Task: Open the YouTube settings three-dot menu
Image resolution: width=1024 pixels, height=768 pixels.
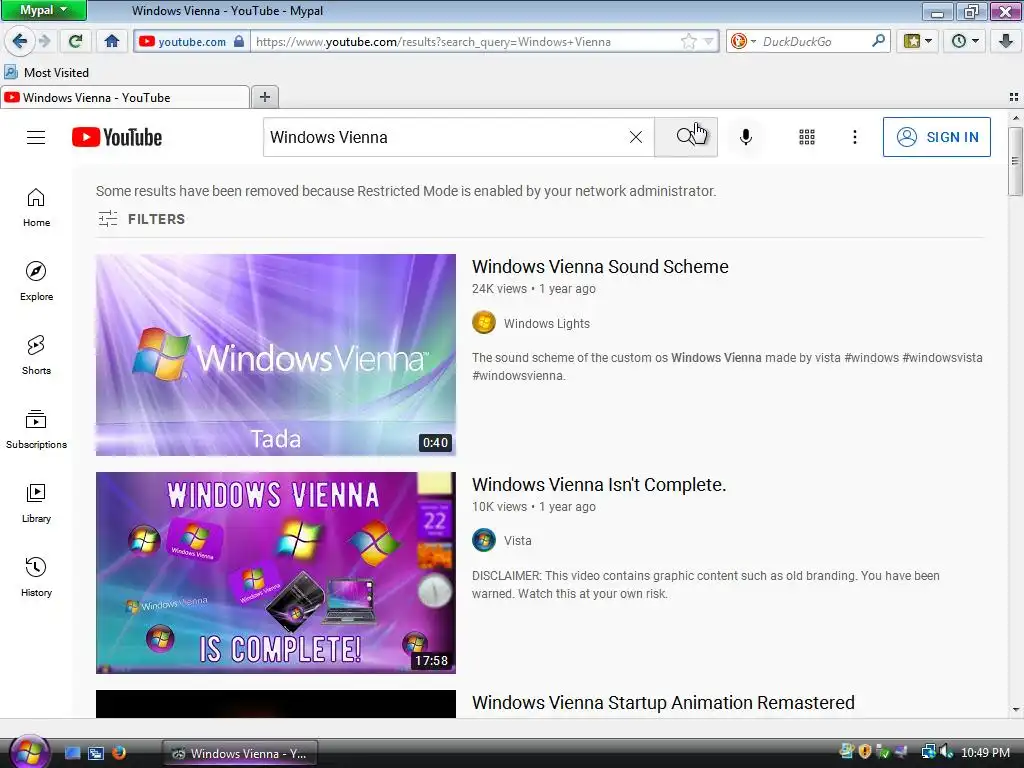Action: pyautogui.click(x=855, y=137)
